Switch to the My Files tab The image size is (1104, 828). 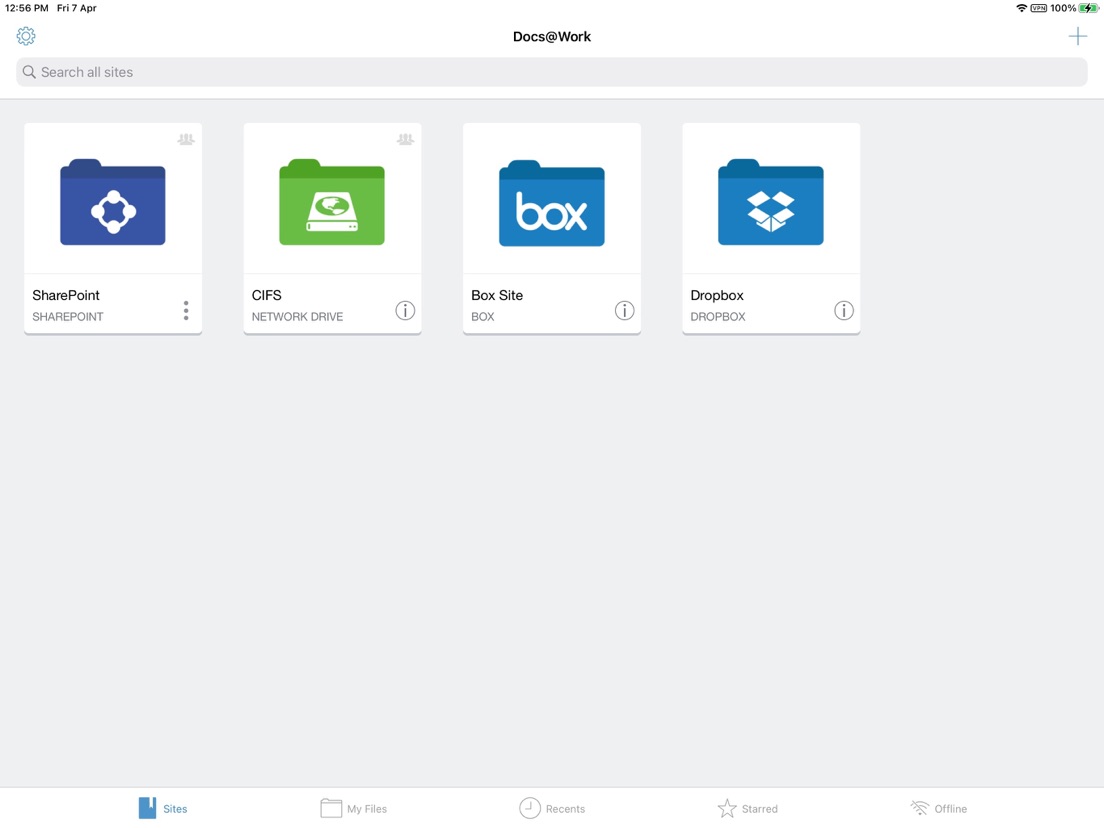coord(353,808)
